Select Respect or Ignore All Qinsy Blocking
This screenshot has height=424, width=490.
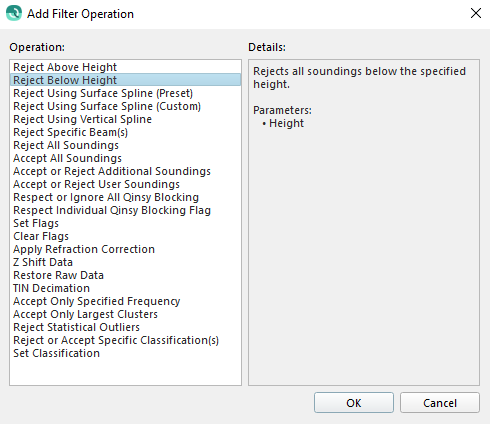(125, 197)
